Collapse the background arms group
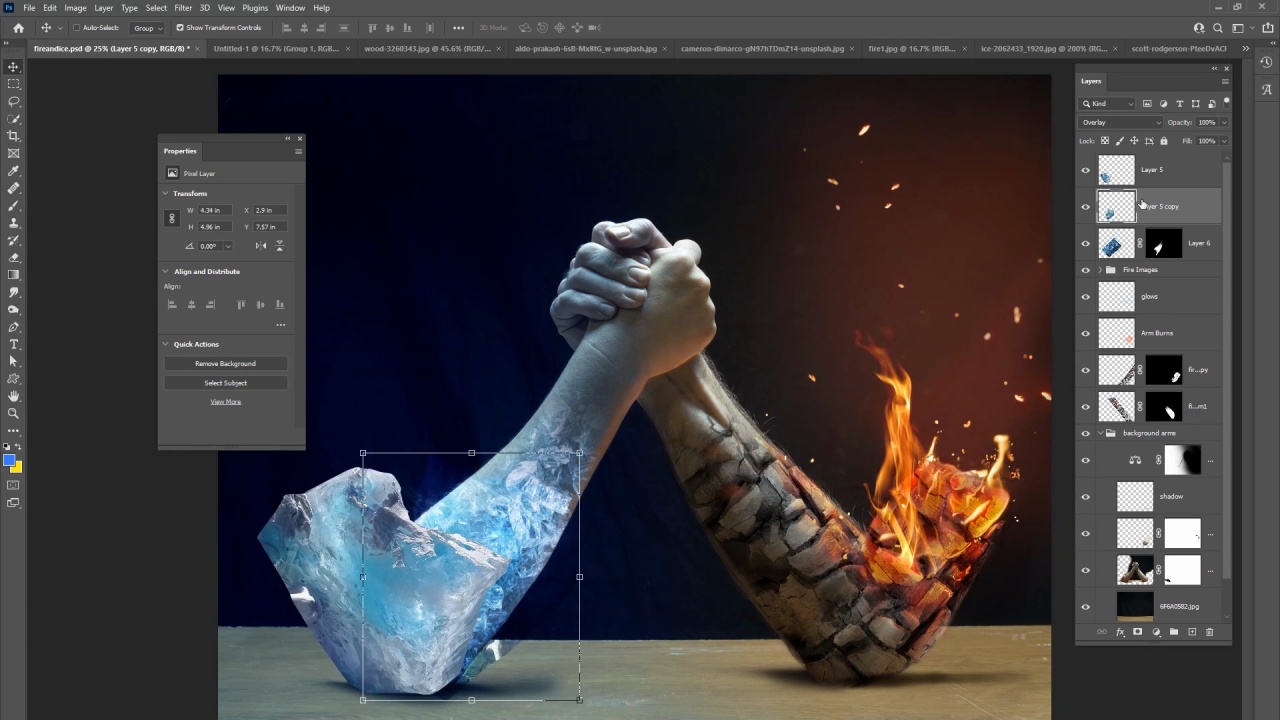1280x720 pixels. coord(1100,433)
